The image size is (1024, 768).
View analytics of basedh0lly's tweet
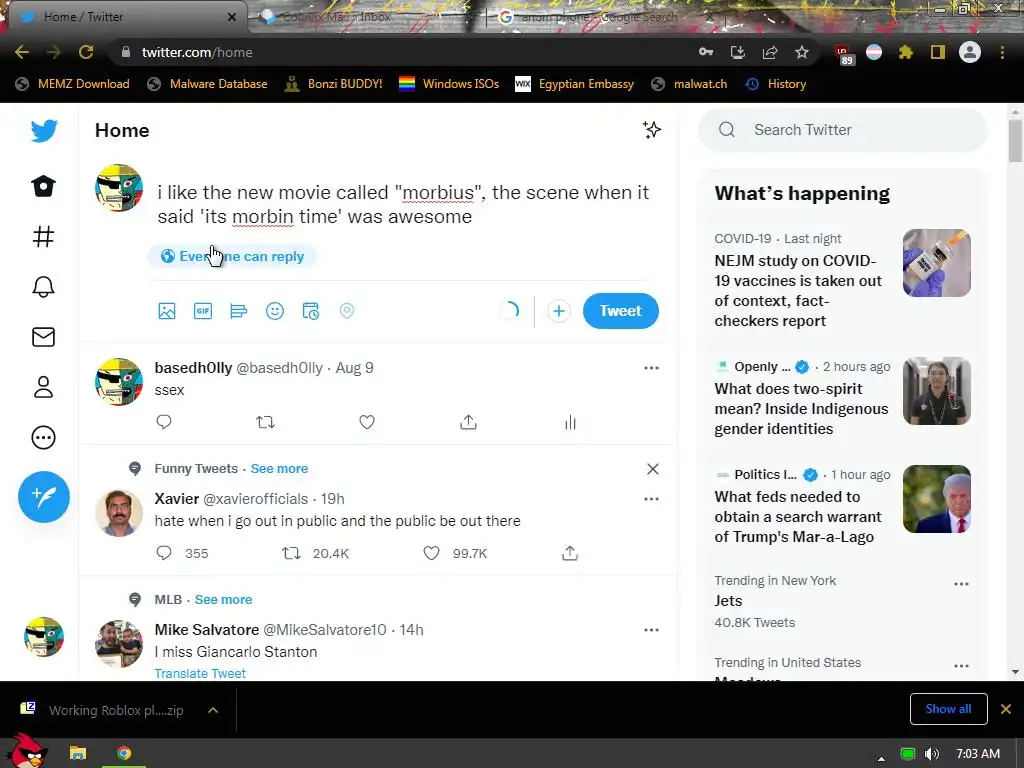(x=570, y=422)
